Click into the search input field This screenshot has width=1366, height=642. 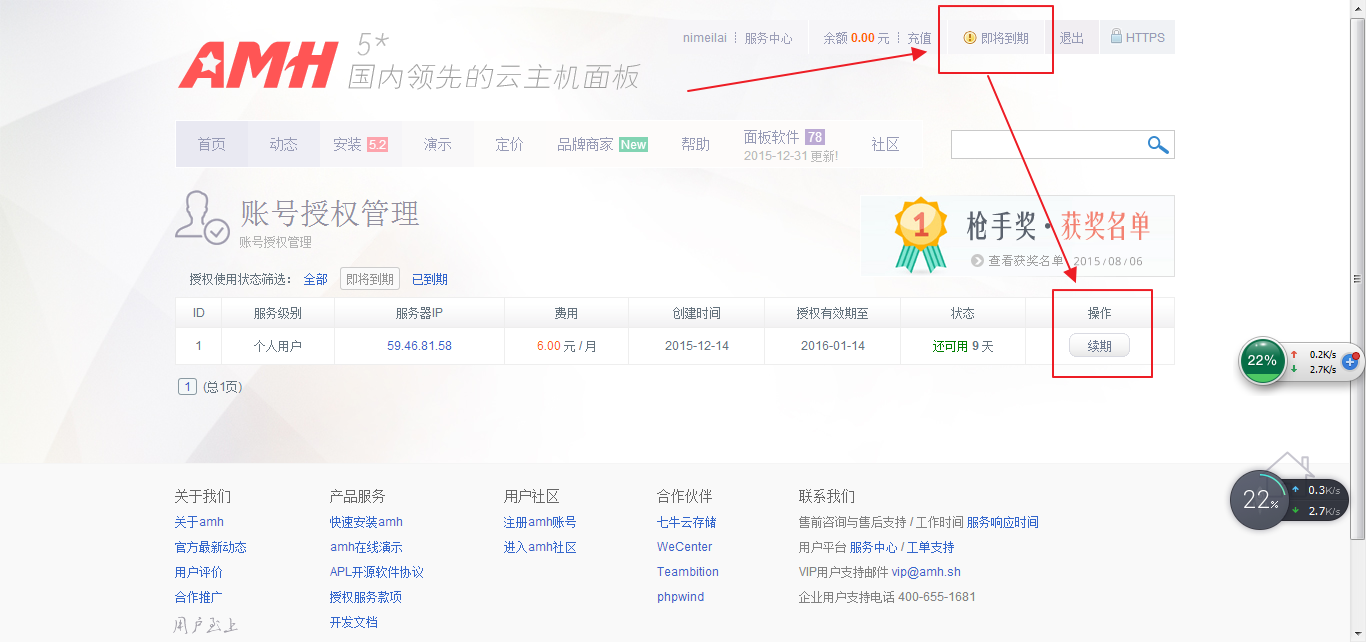(1045, 145)
